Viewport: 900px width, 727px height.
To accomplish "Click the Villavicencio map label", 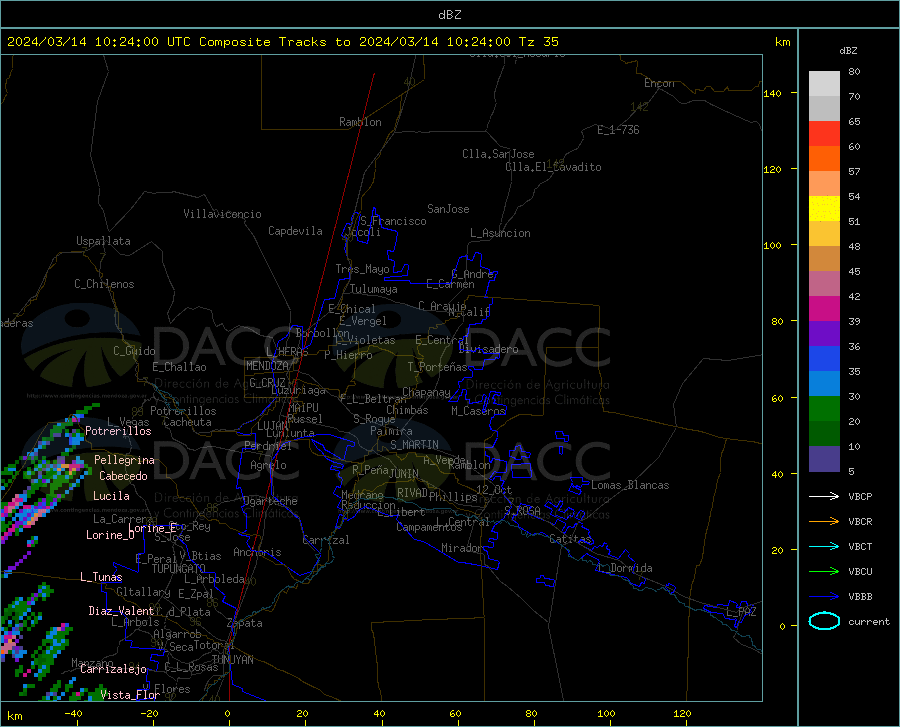I will click(x=222, y=214).
